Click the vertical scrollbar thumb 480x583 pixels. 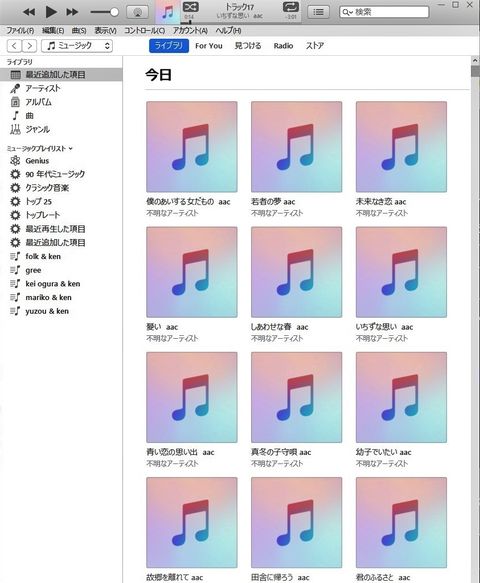(x=475, y=71)
